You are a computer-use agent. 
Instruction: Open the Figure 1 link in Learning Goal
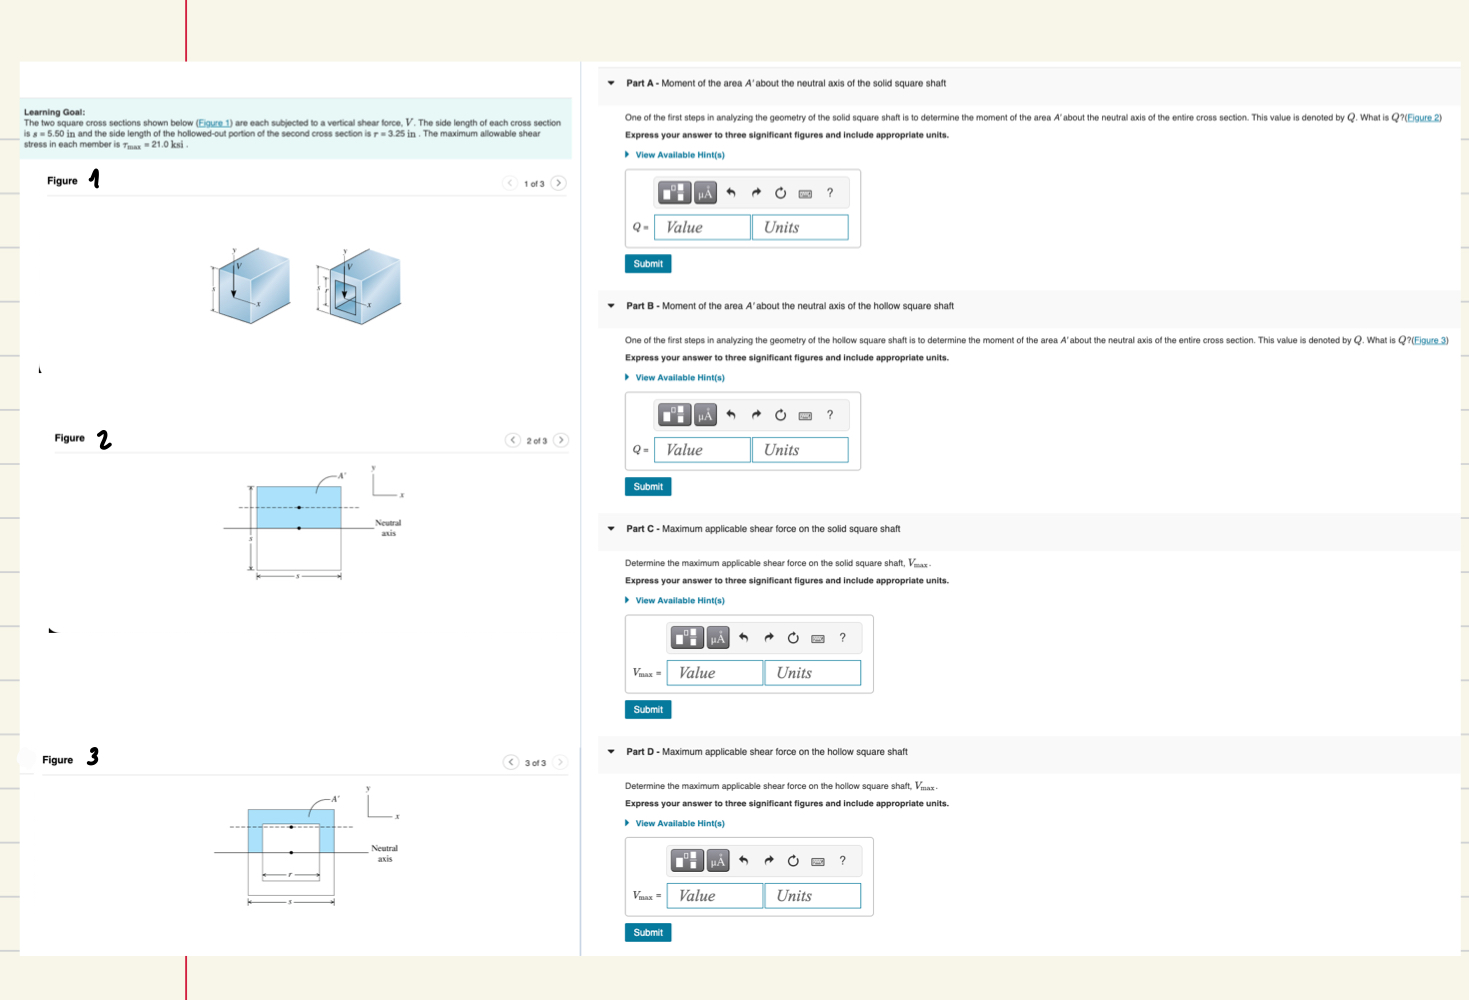214,122
